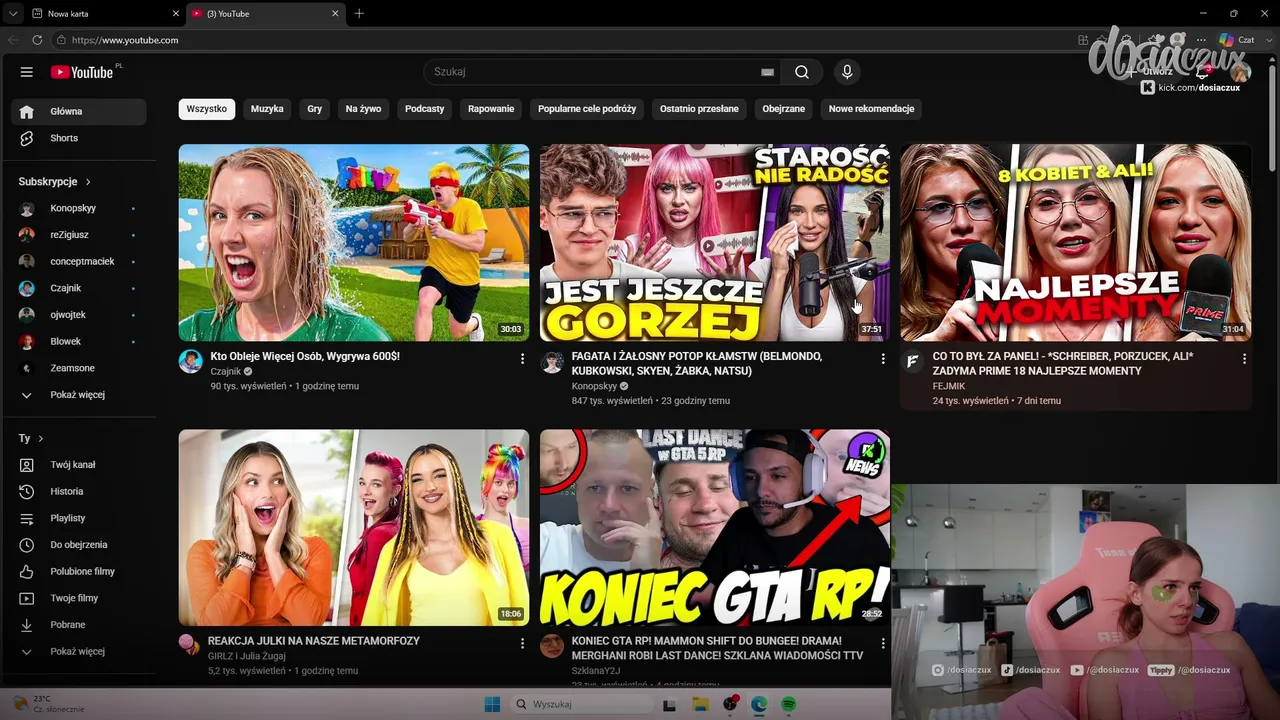This screenshot has width=1280, height=720.
Task: Click the magnifier search button
Action: click(802, 72)
